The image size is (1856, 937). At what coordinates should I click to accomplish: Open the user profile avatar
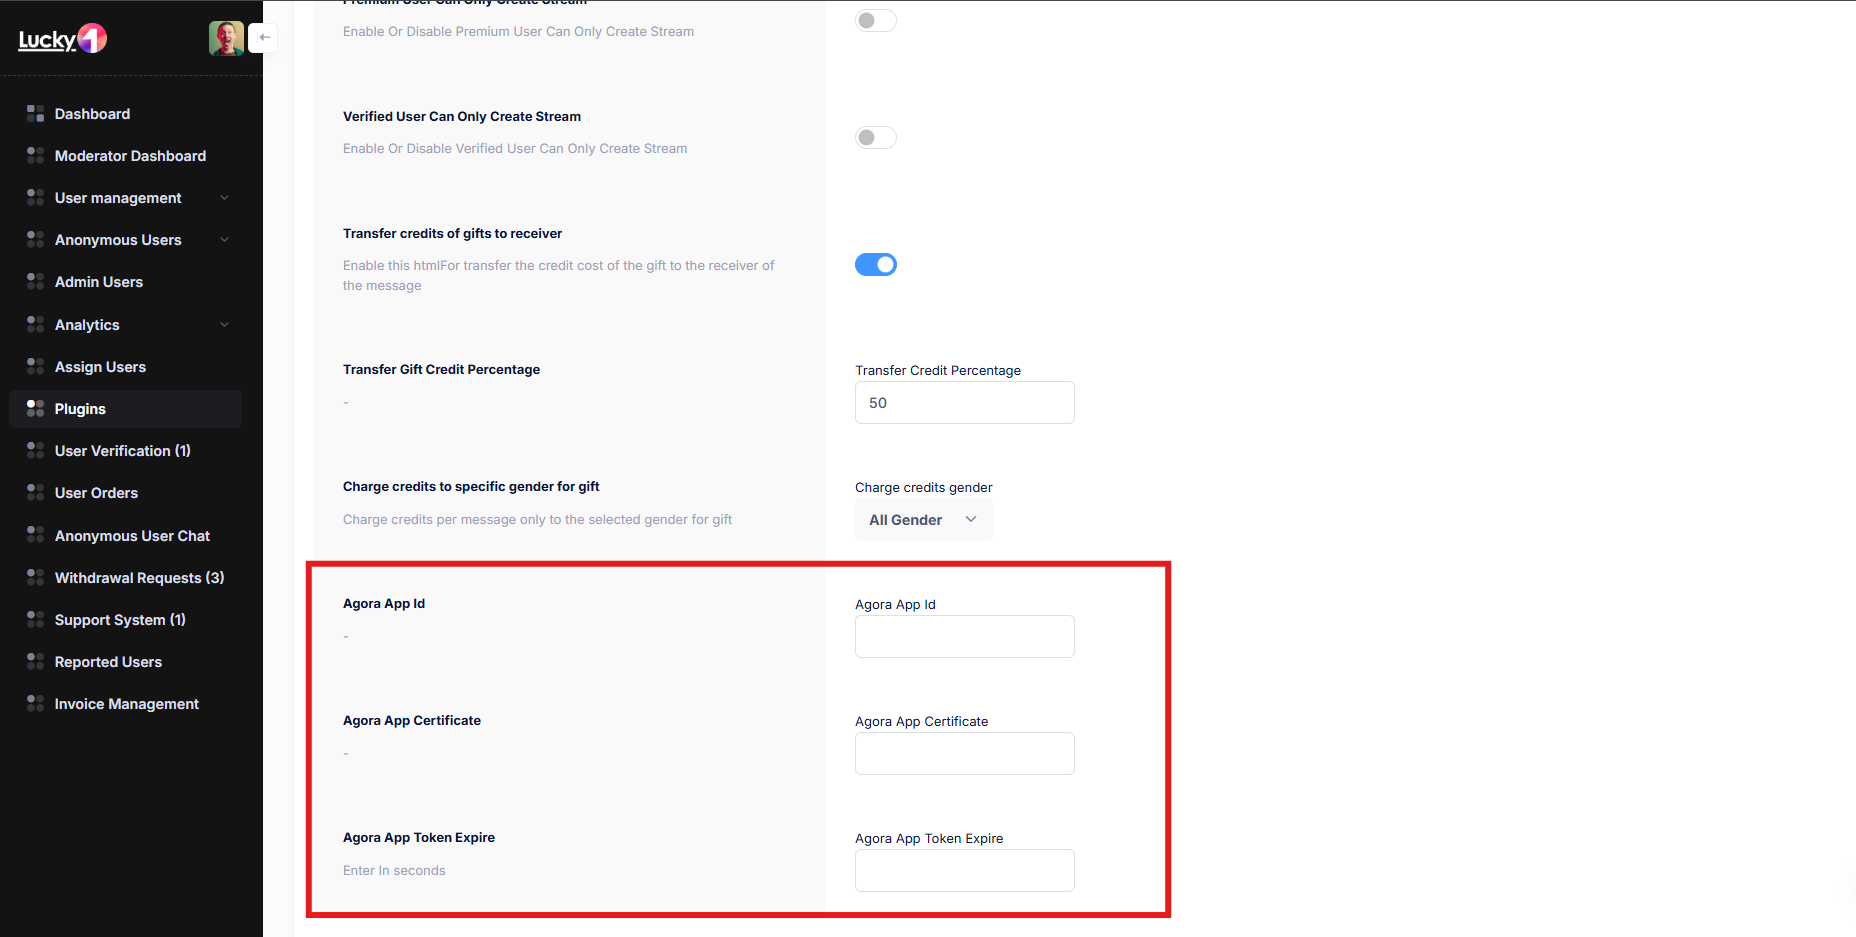pos(226,38)
